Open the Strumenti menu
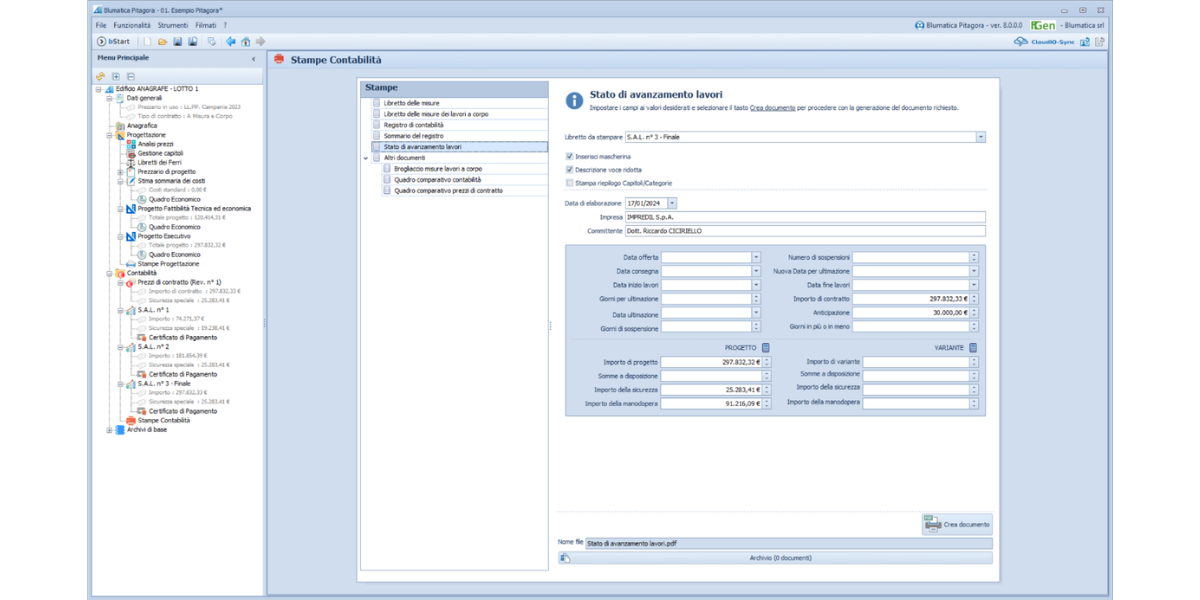Screen dimensions: 1200x600 [x=173, y=24]
